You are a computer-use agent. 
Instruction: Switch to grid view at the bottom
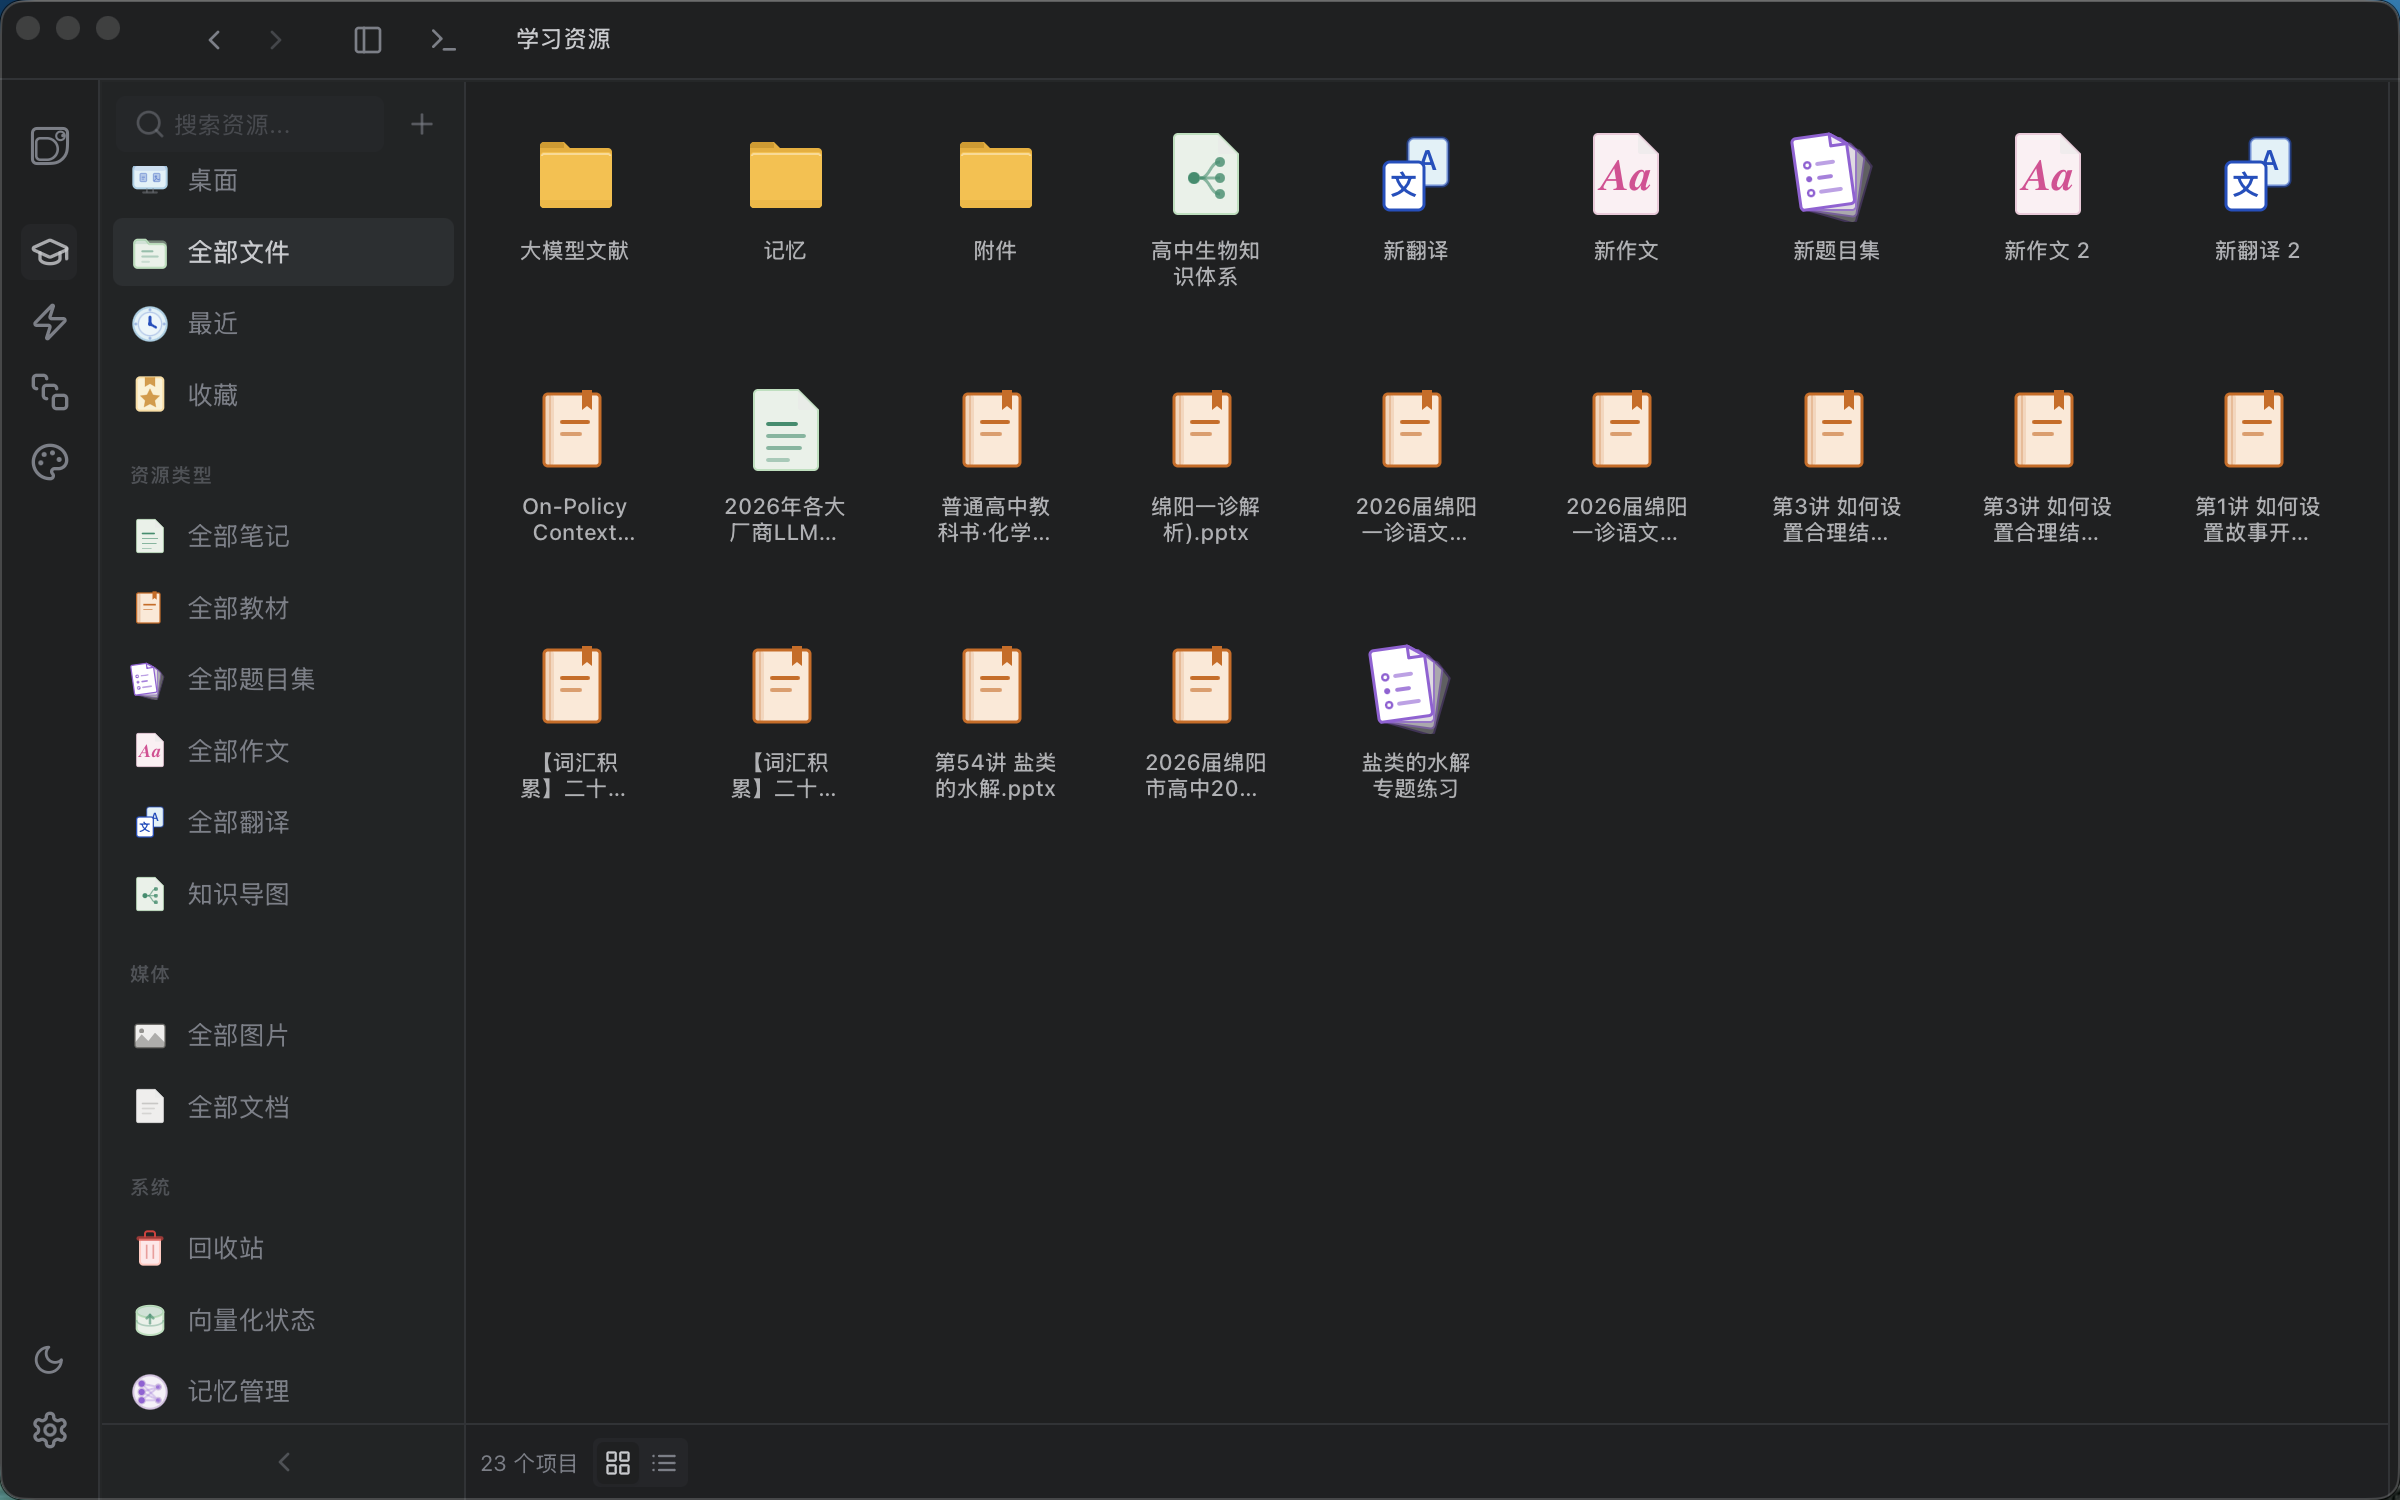click(x=618, y=1462)
